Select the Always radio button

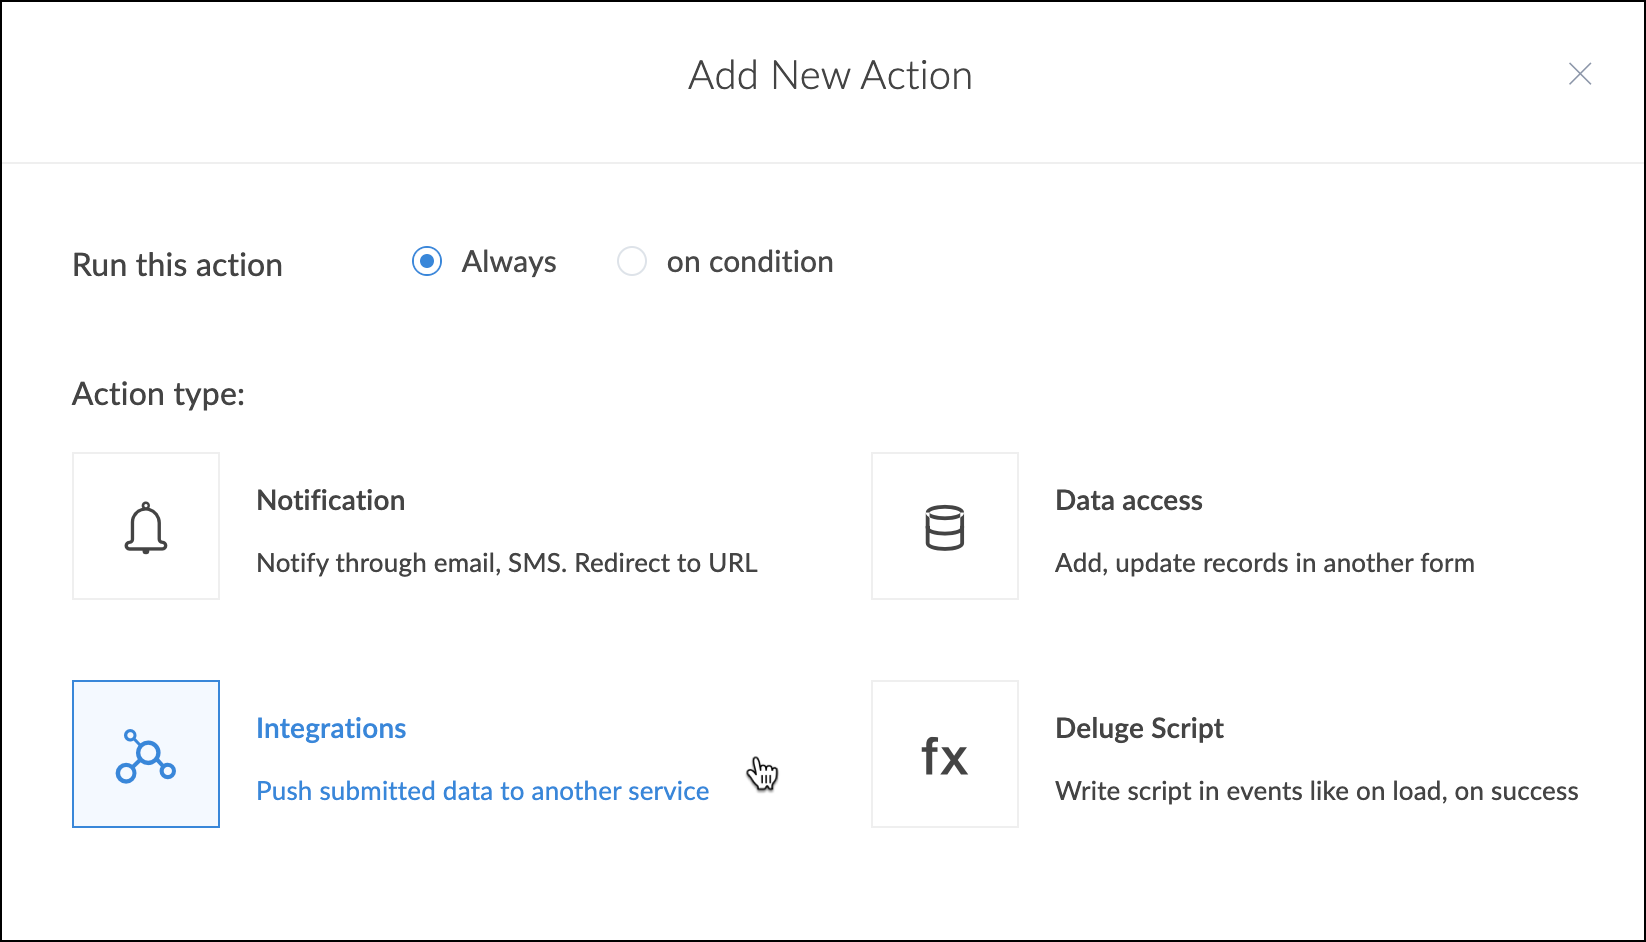[x=427, y=262]
